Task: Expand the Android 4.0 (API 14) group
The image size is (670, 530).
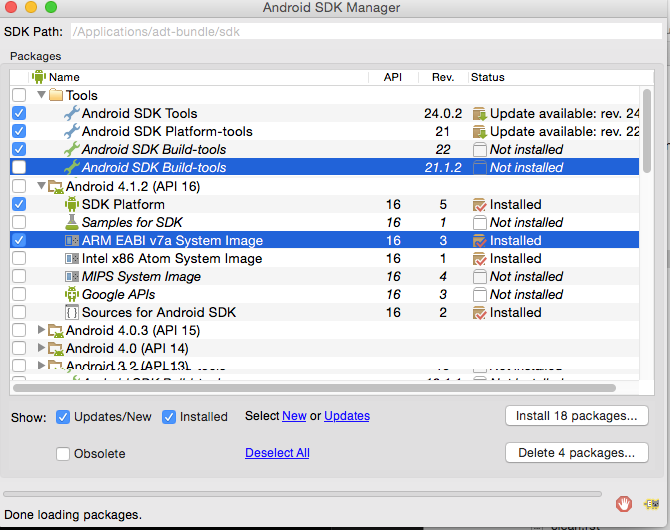Action: click(x=41, y=347)
